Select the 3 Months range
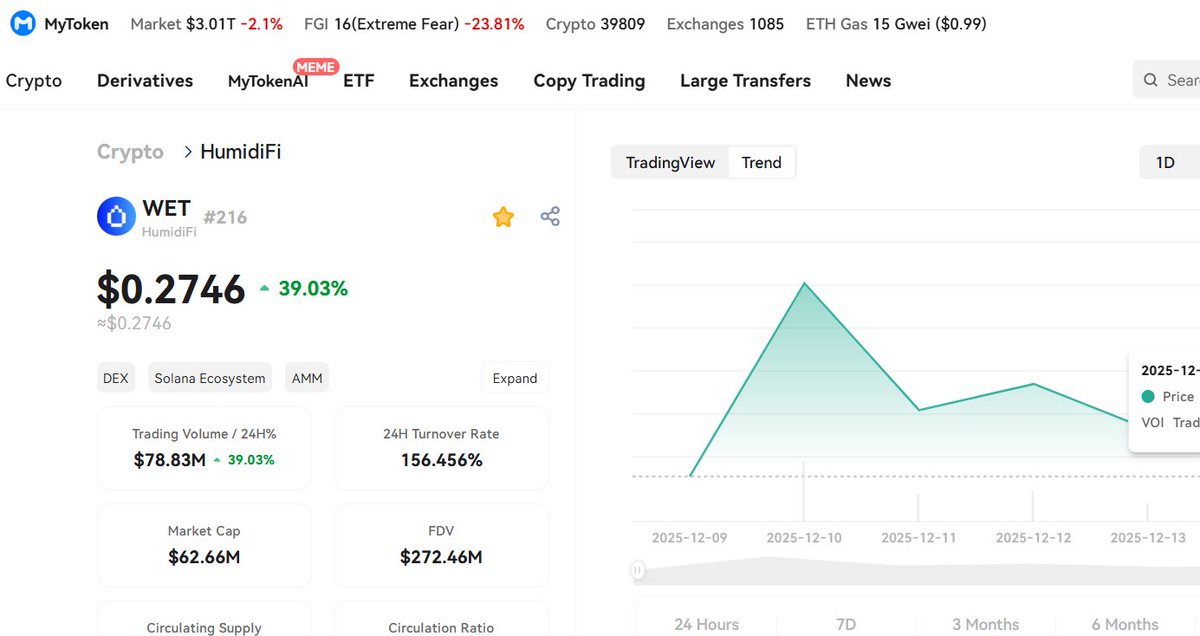This screenshot has width=1200, height=636. [x=985, y=624]
